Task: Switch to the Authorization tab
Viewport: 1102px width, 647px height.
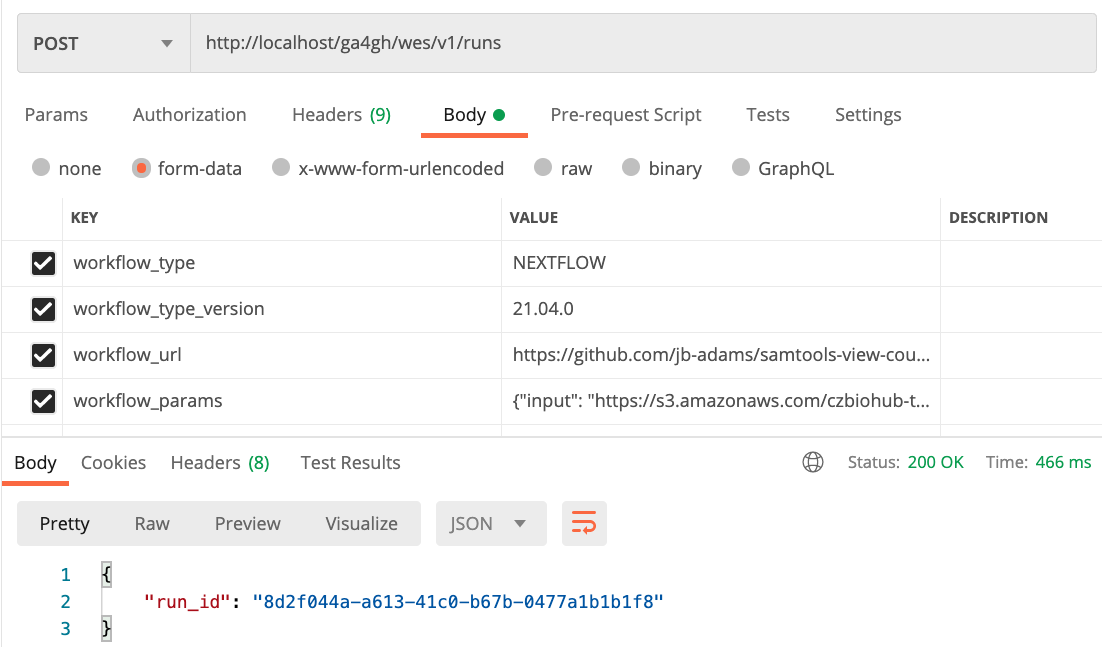Action: 189,115
